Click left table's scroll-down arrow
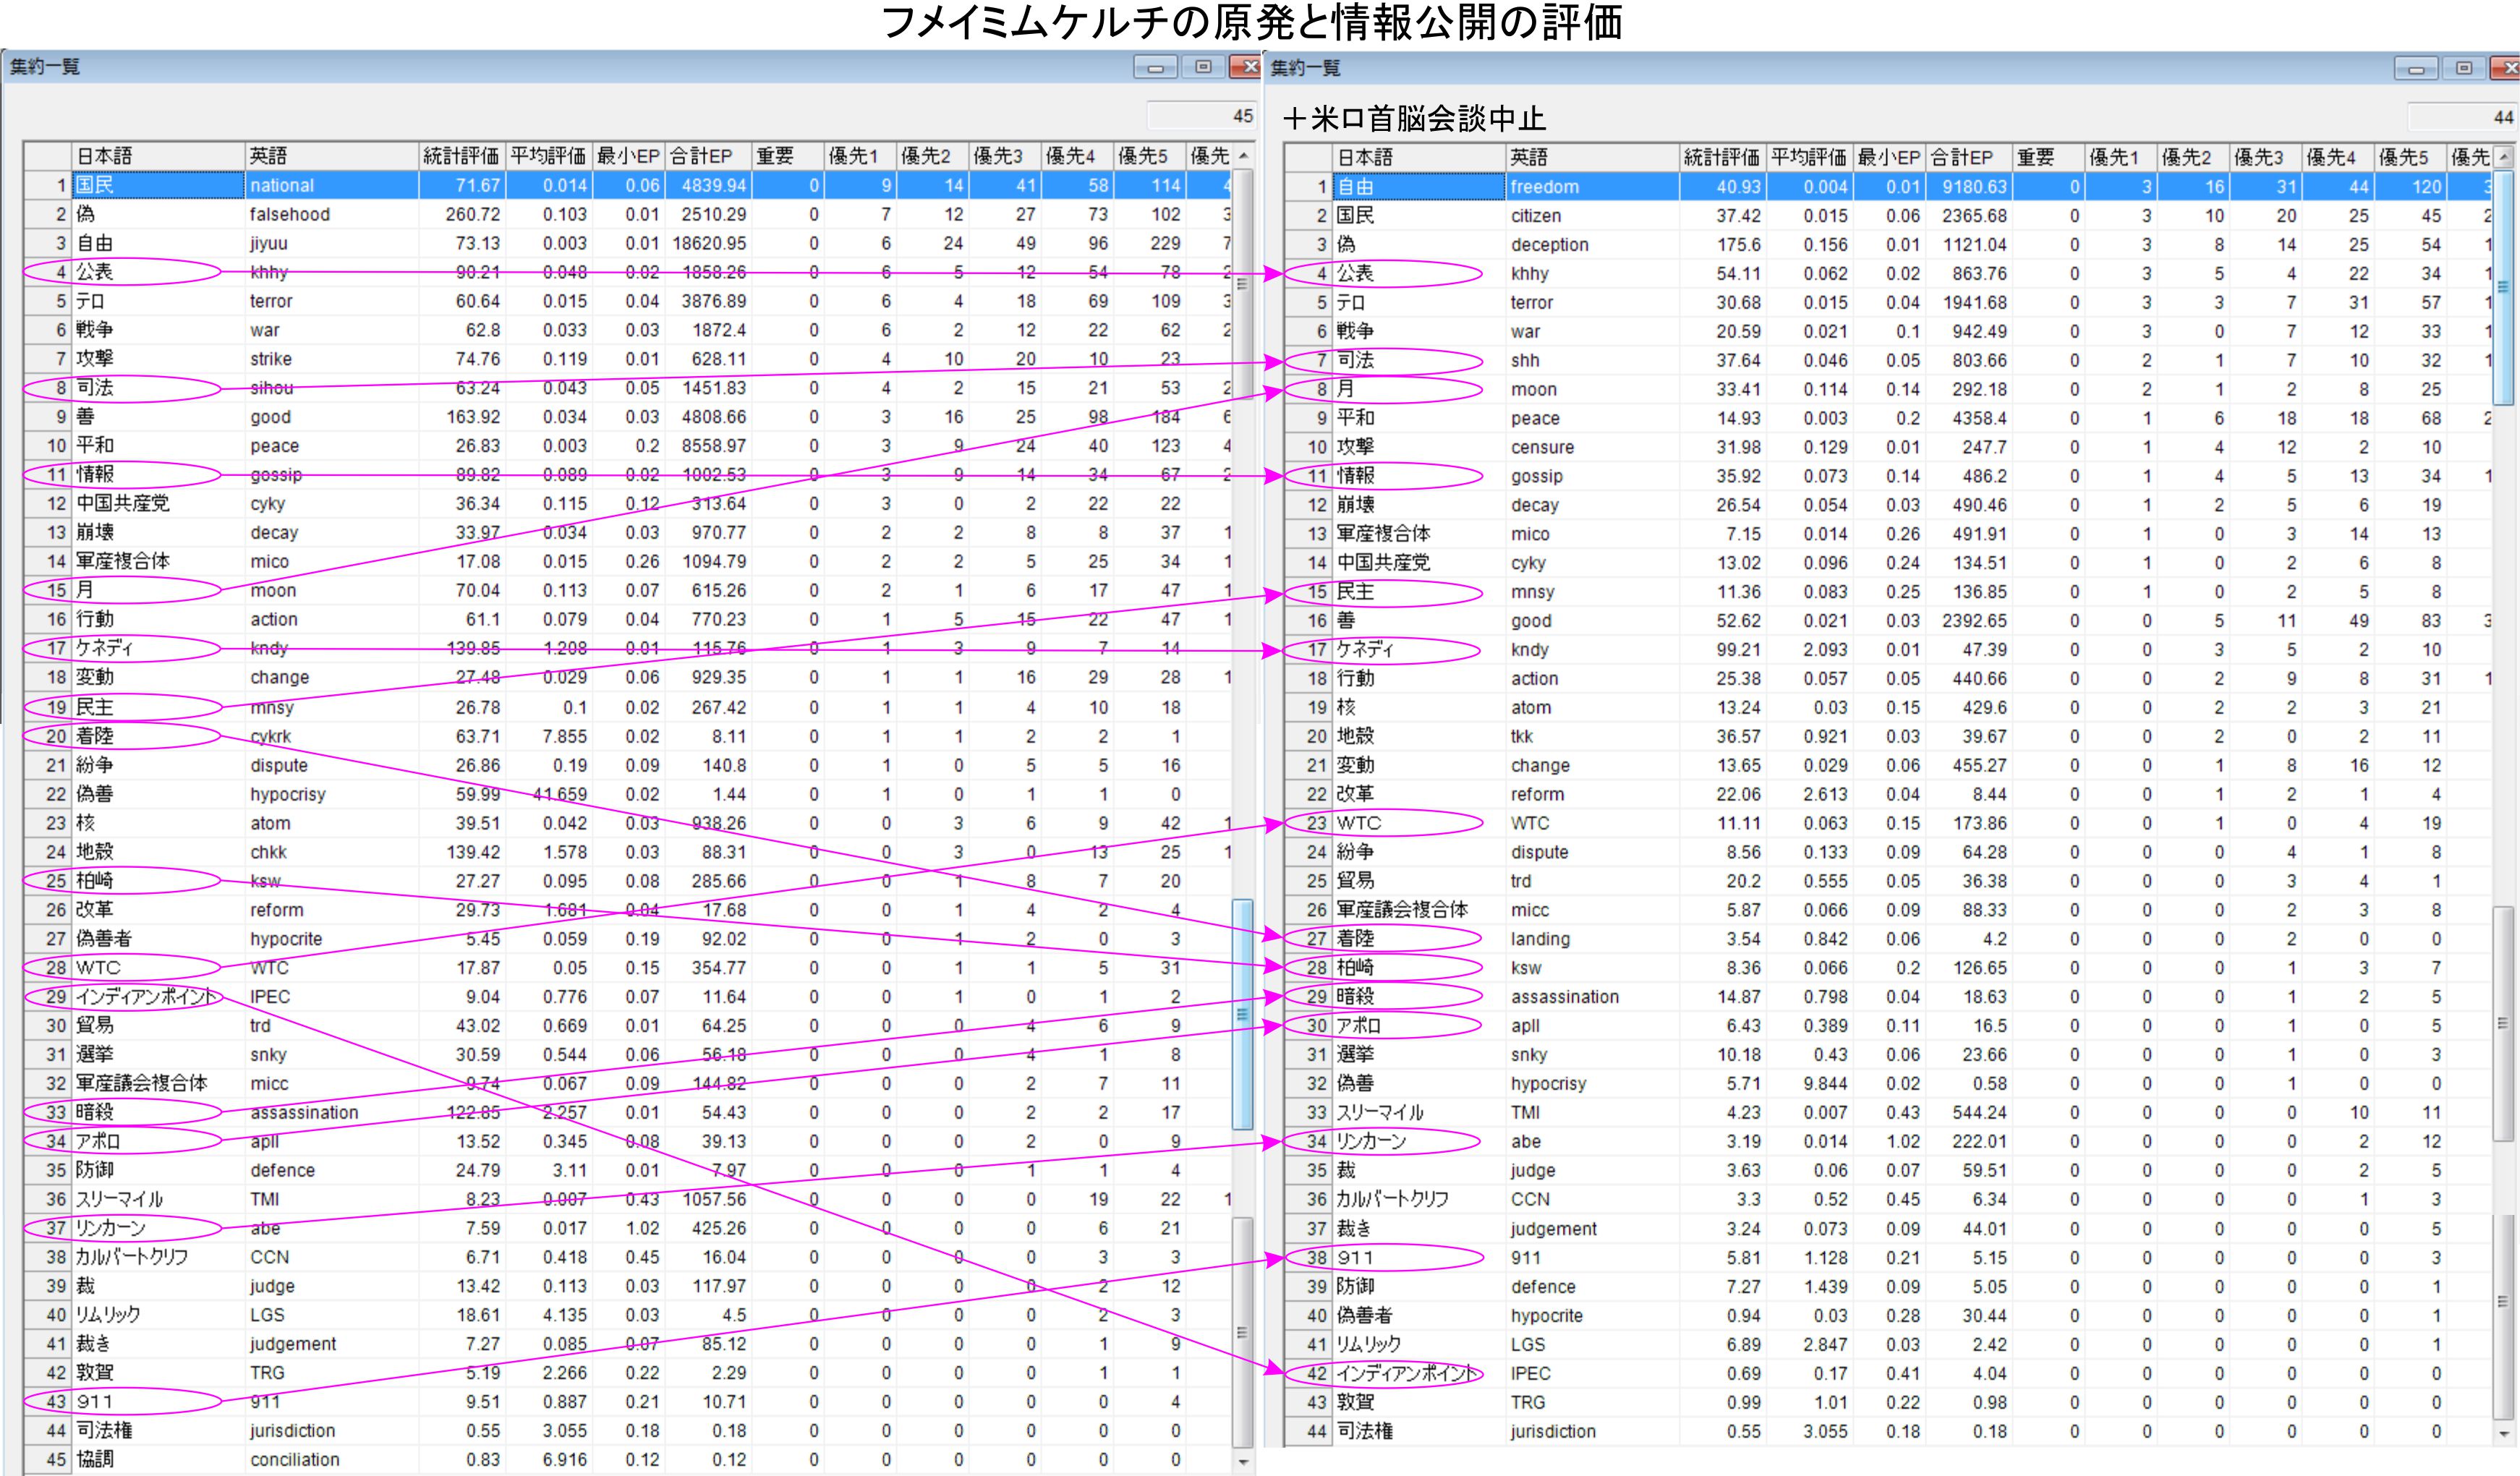Viewport: 2520px width, 1476px height. point(1243,1461)
